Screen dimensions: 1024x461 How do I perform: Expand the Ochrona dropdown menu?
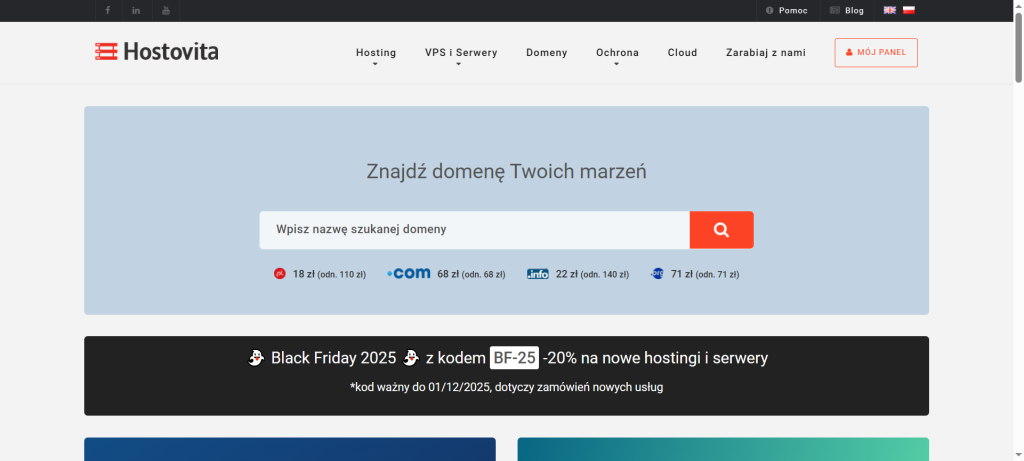tap(617, 53)
